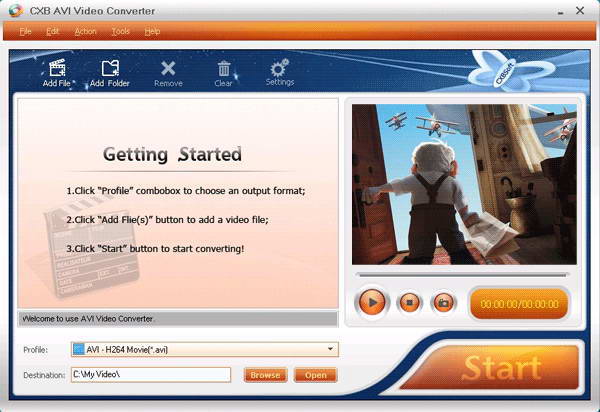Click the Profile: label
Screen dimensions: 600x412
coord(36,350)
